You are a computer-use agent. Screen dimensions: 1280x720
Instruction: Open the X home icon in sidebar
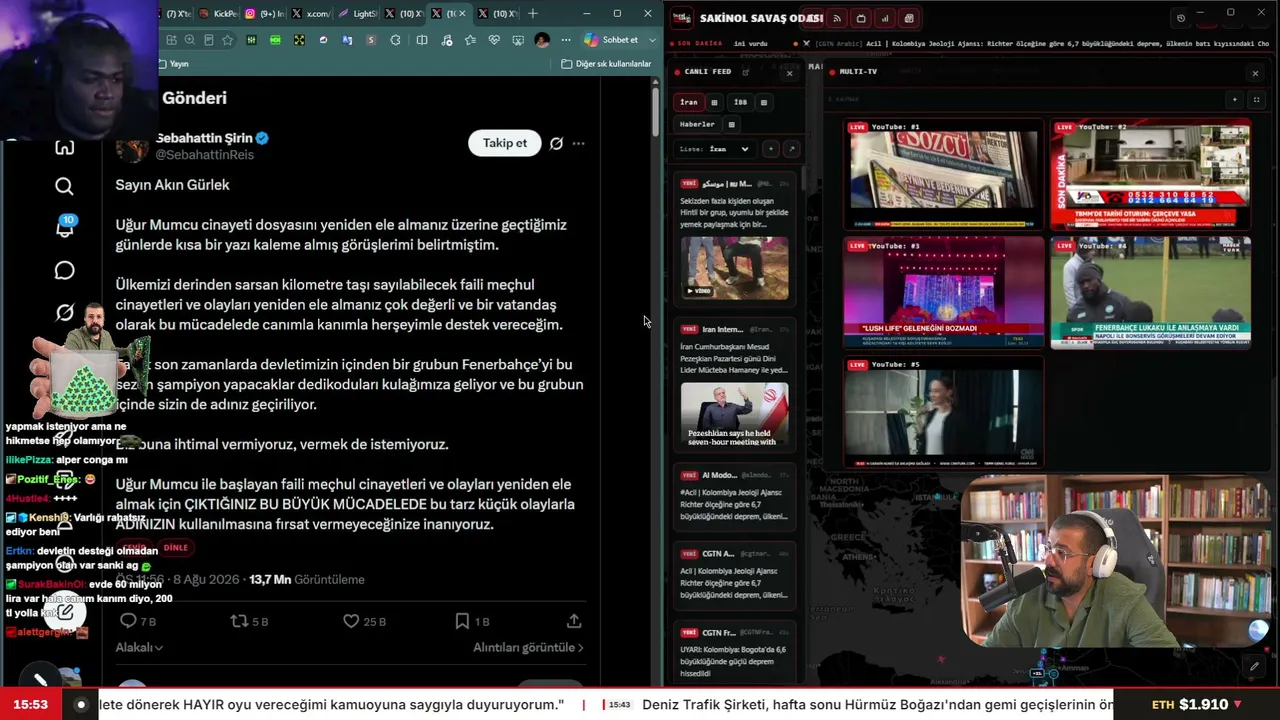pyautogui.click(x=65, y=148)
